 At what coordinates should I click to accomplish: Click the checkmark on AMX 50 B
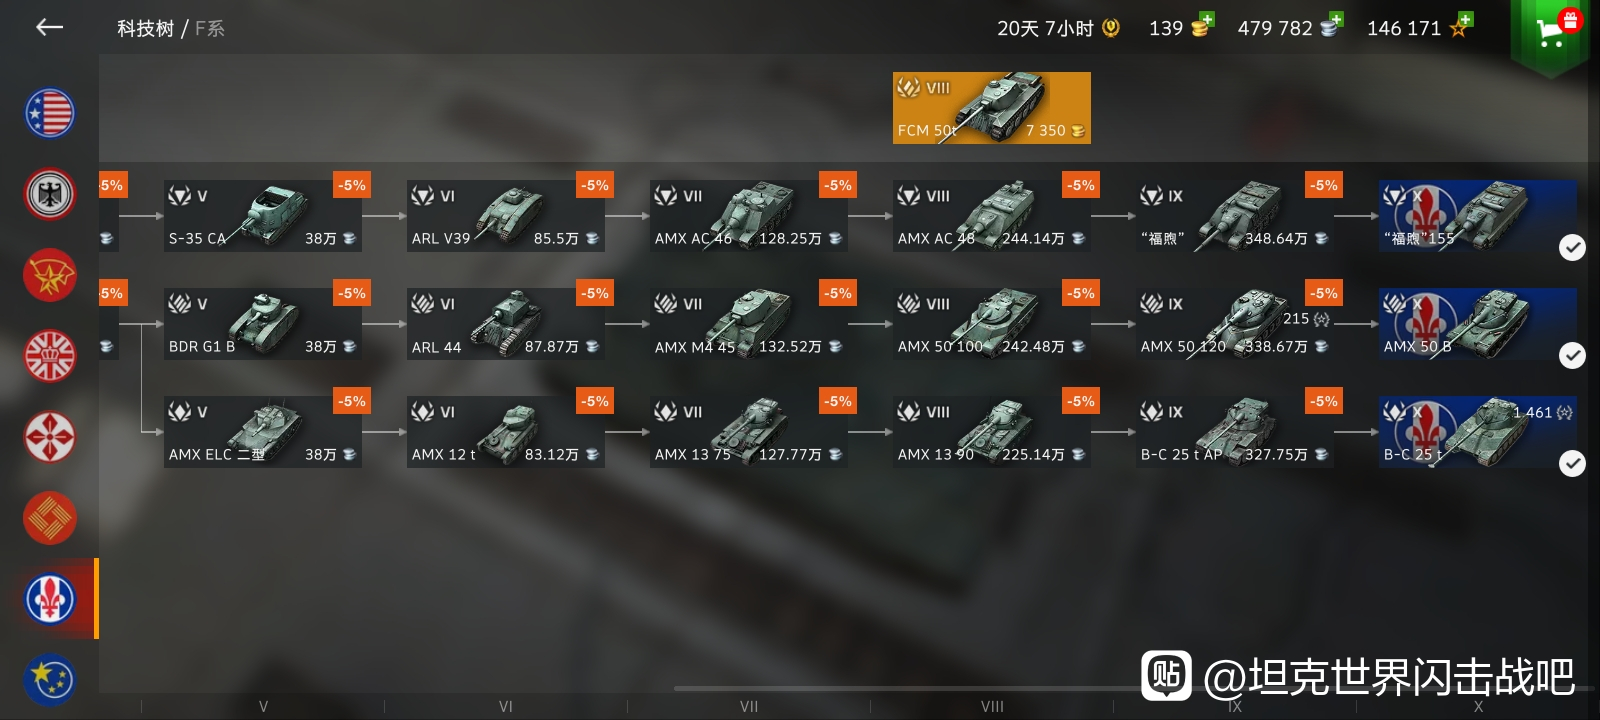click(1572, 355)
